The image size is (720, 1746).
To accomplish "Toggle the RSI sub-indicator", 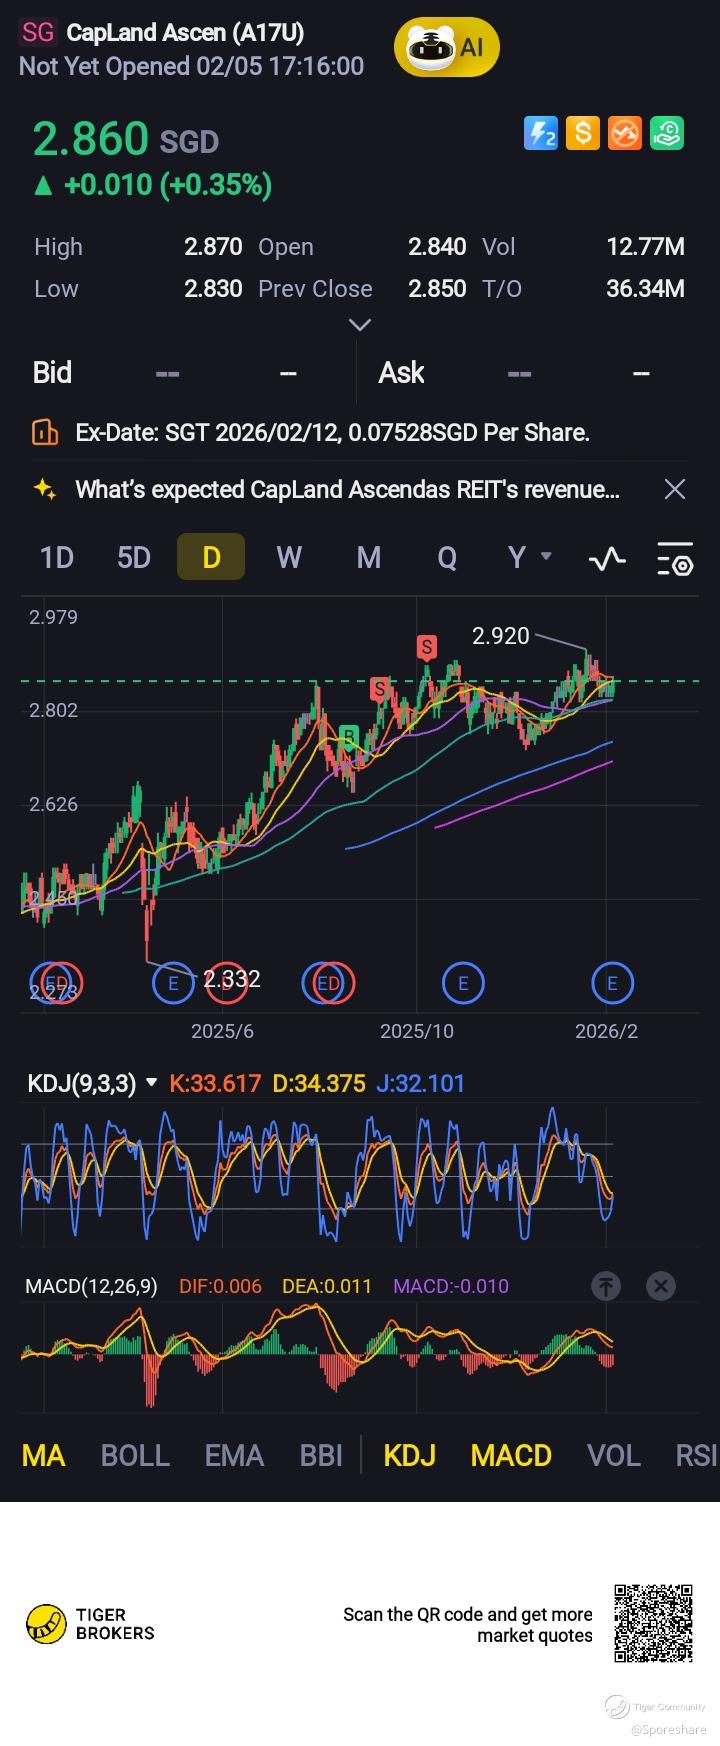I will 696,1455.
